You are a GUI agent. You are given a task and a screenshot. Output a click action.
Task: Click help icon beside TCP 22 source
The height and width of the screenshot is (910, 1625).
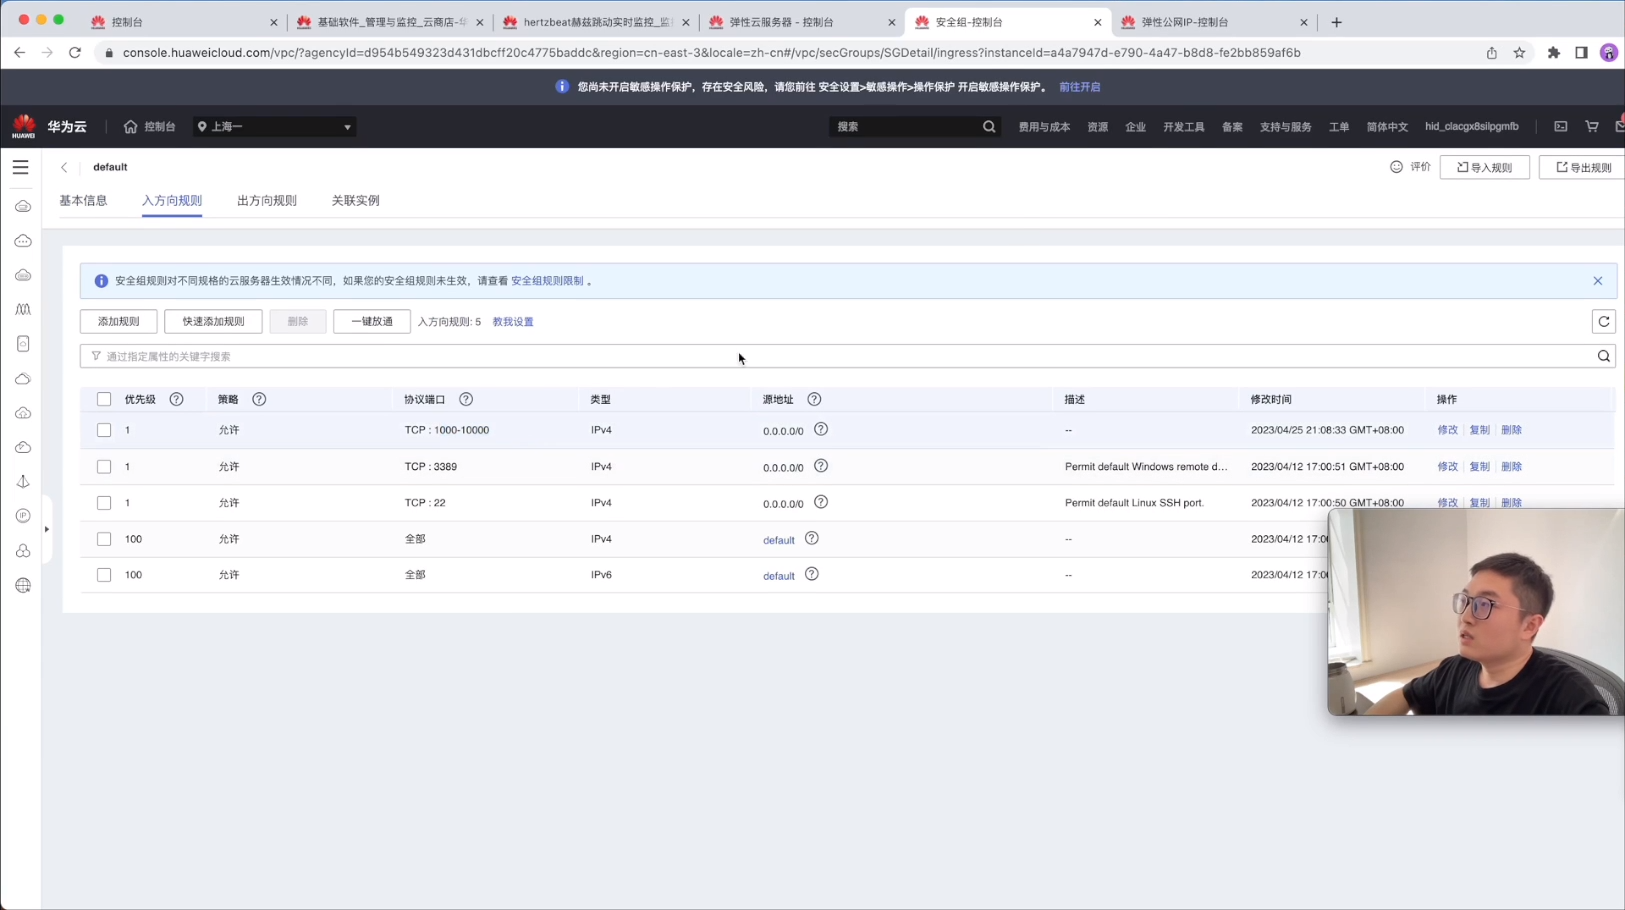[x=821, y=502]
